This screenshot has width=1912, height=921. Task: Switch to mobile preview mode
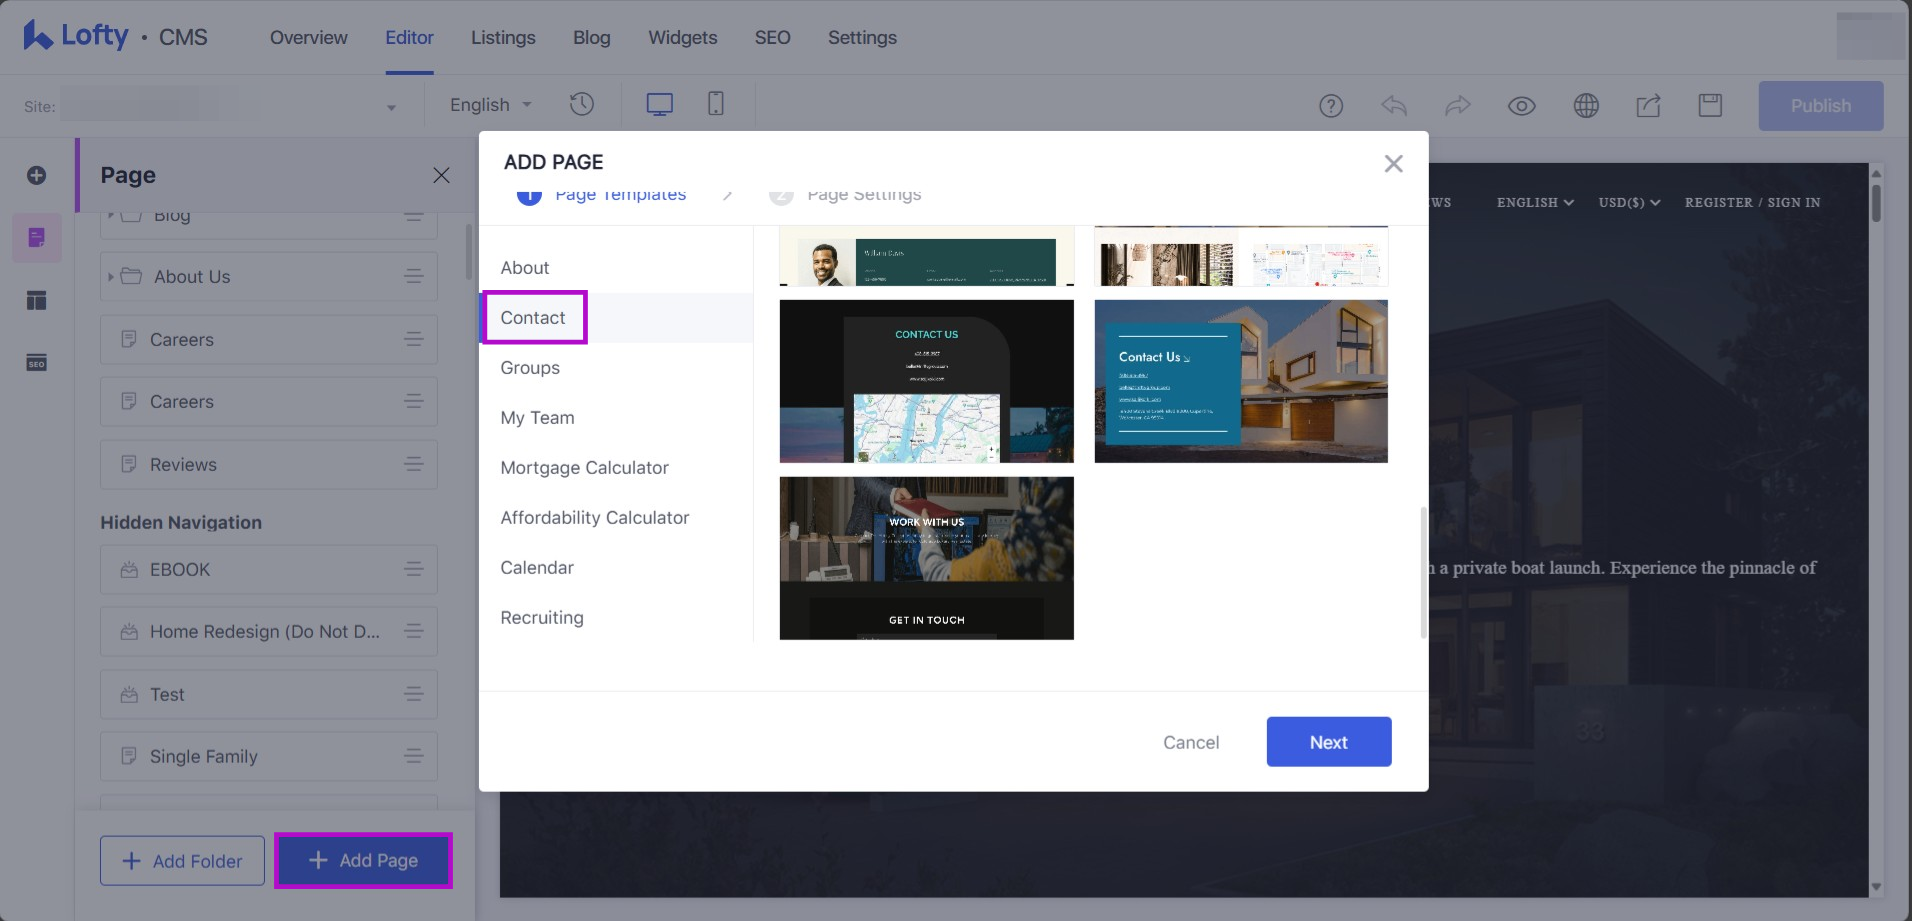point(716,104)
